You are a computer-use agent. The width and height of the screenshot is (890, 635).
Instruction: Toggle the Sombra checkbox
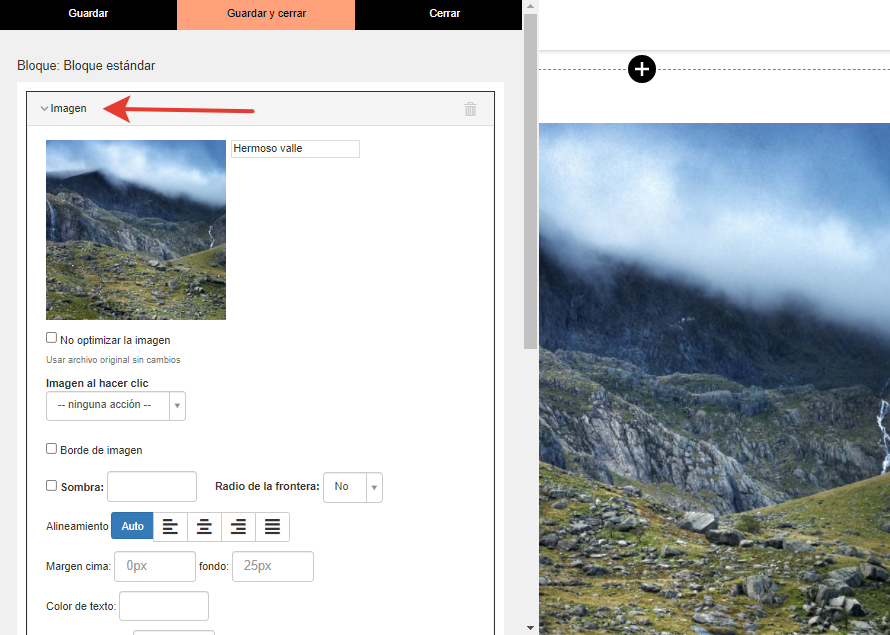(52, 486)
